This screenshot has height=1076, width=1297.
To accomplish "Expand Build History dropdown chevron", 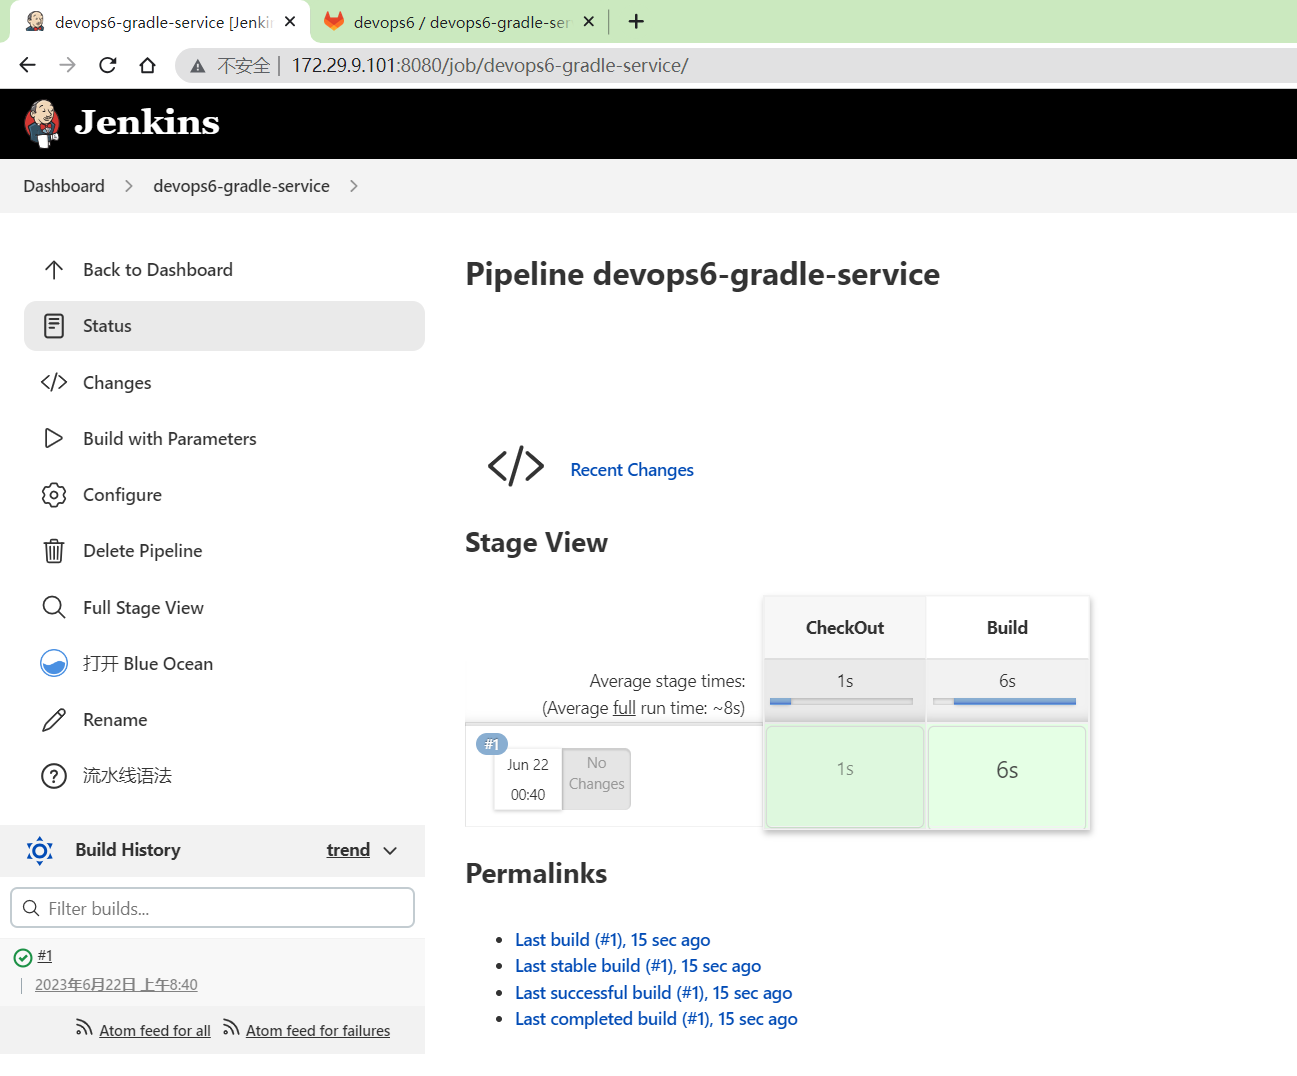I will point(390,851).
